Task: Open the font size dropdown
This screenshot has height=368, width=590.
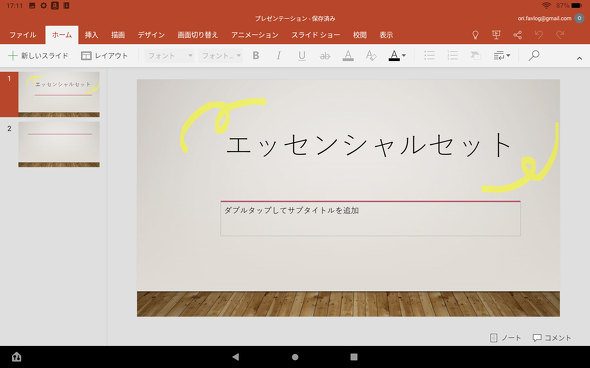Action: (x=221, y=56)
